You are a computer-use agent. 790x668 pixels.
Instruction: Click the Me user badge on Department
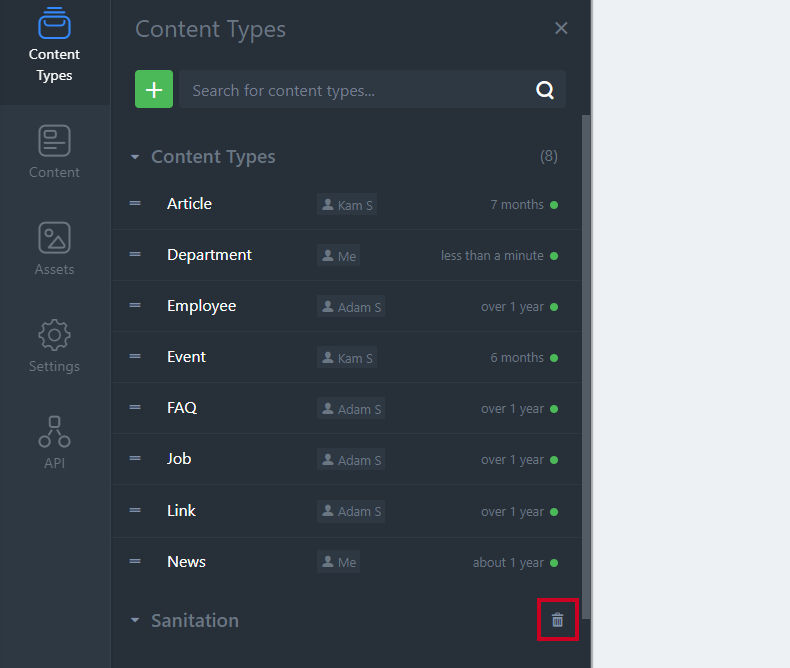pos(339,255)
